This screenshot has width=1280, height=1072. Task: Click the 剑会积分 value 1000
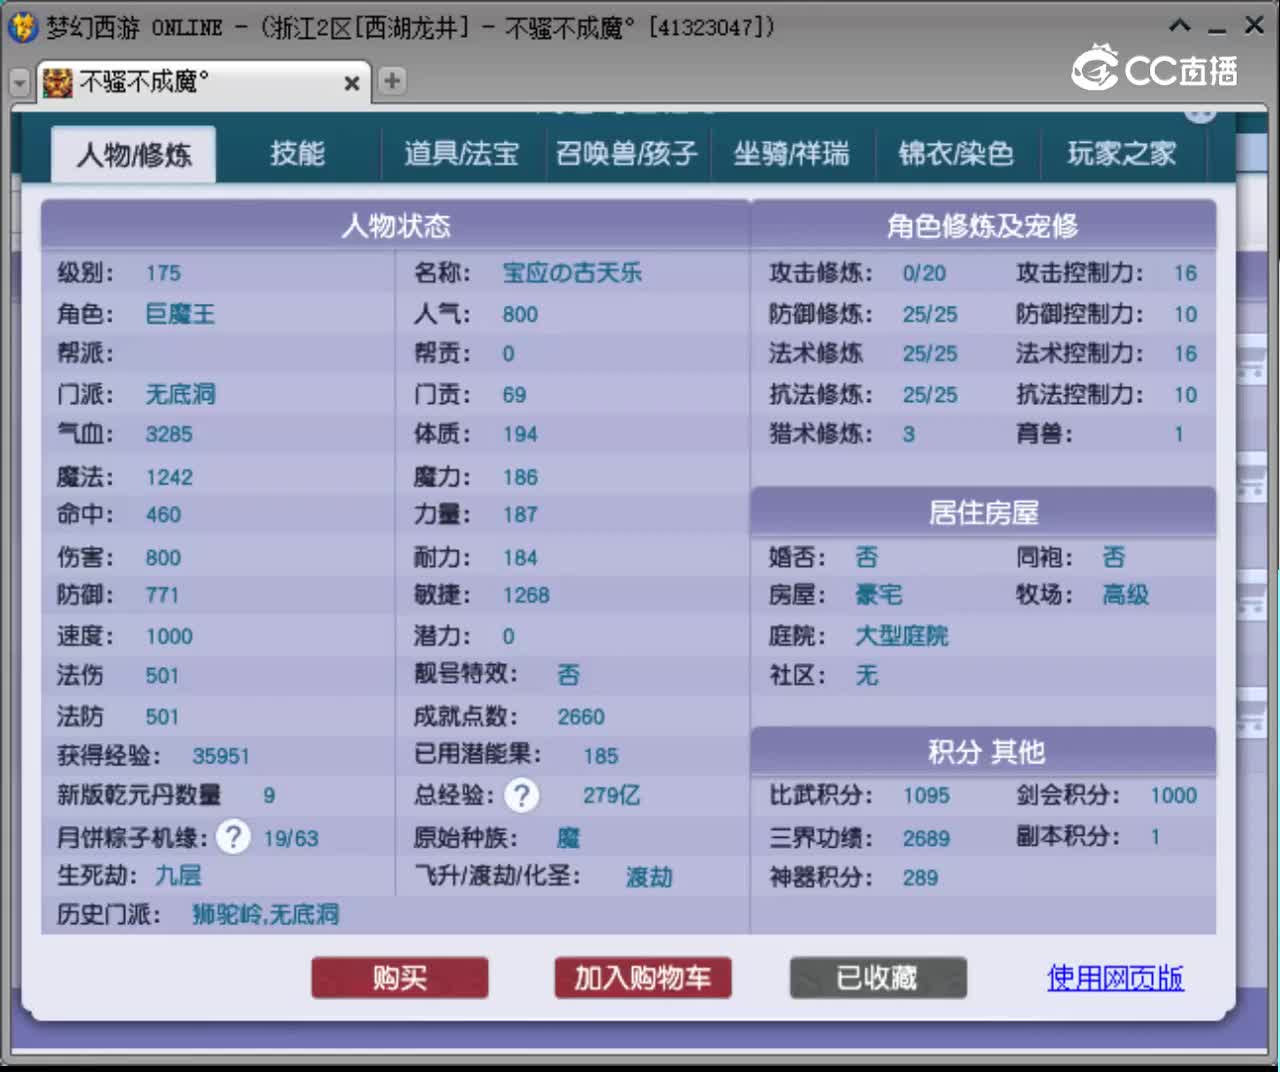[x=1173, y=795]
